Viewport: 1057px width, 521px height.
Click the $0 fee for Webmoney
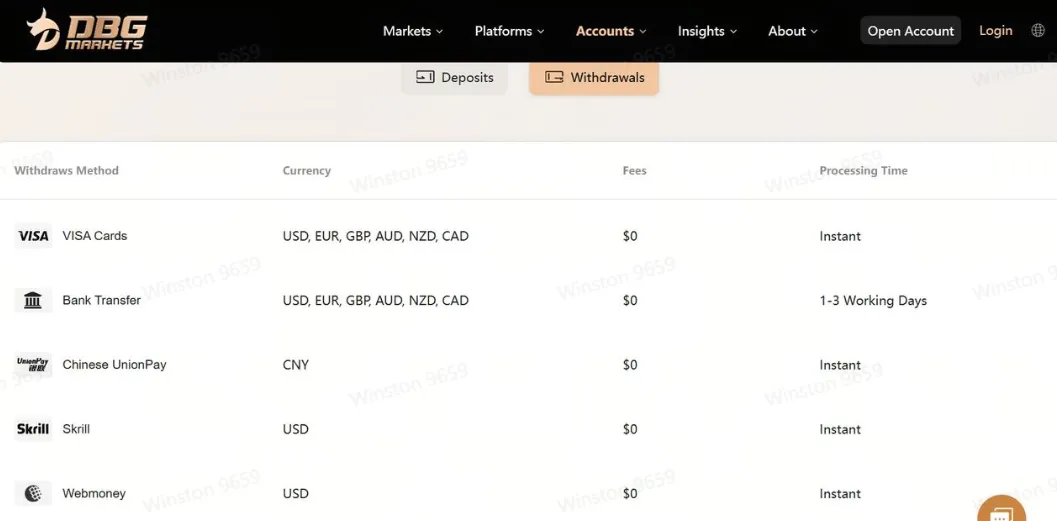(630, 494)
